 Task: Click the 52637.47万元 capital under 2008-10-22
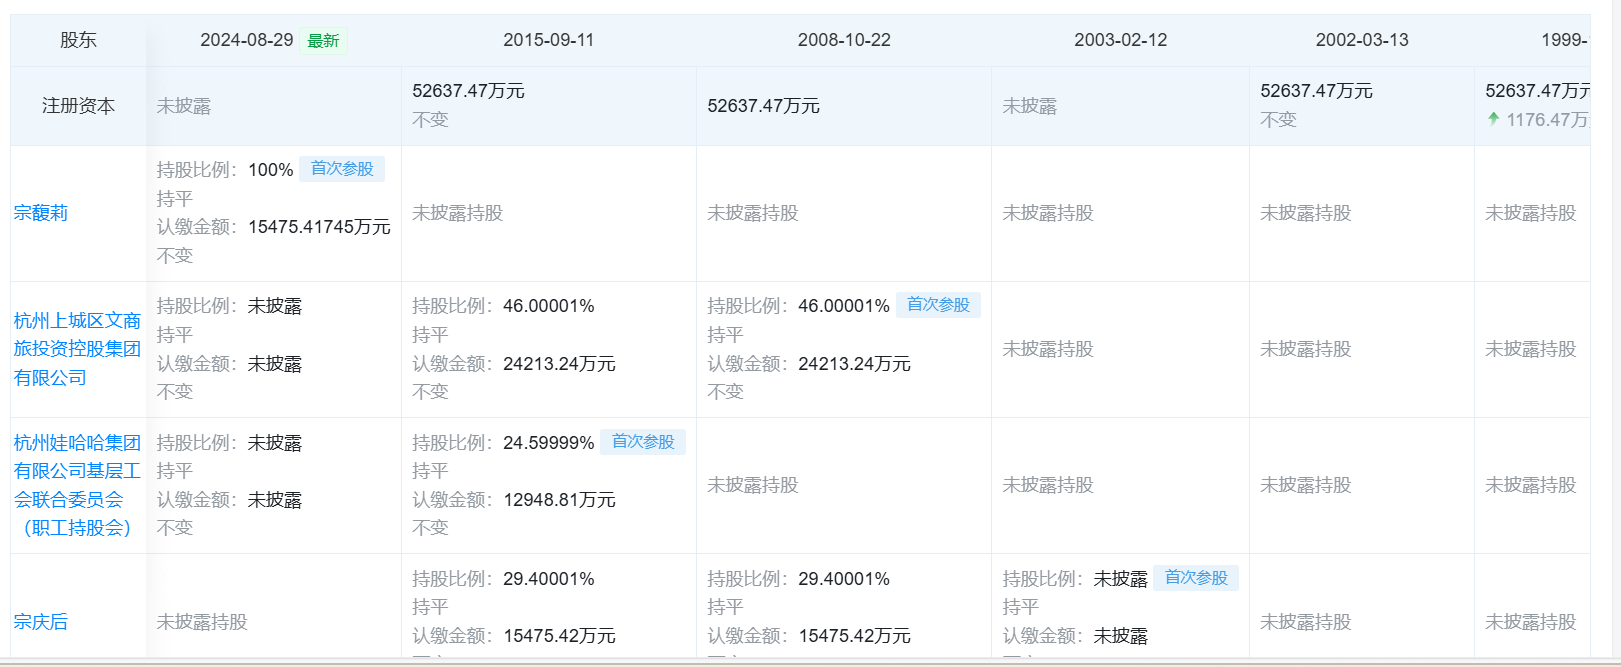763,106
